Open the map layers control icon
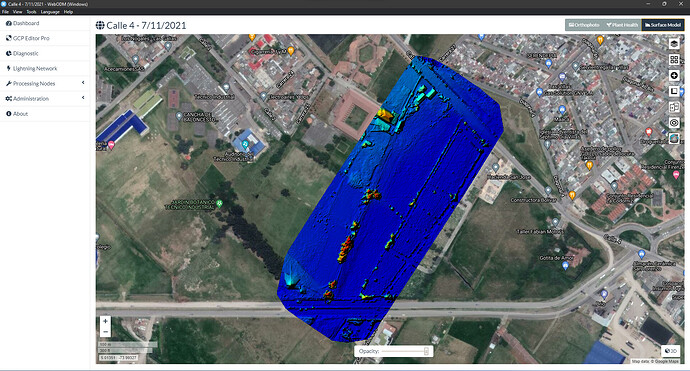690x371 pixels. point(674,44)
